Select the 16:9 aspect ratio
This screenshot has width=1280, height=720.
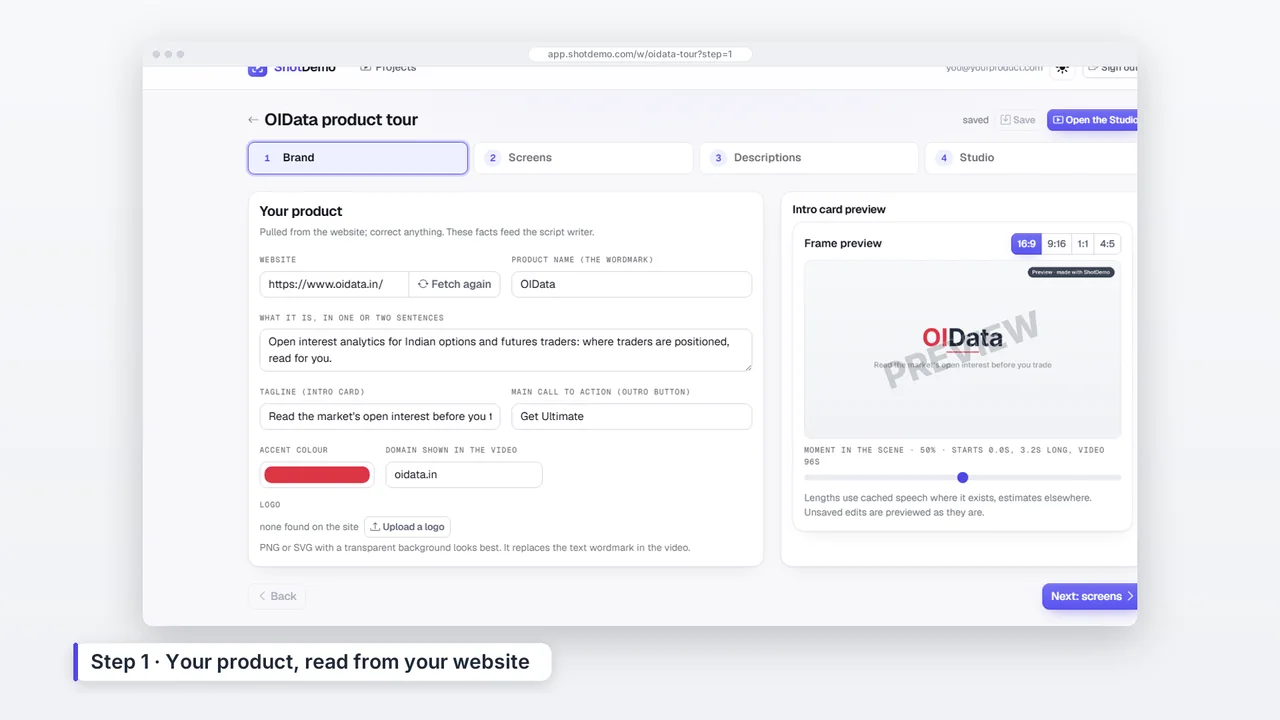pos(1026,244)
